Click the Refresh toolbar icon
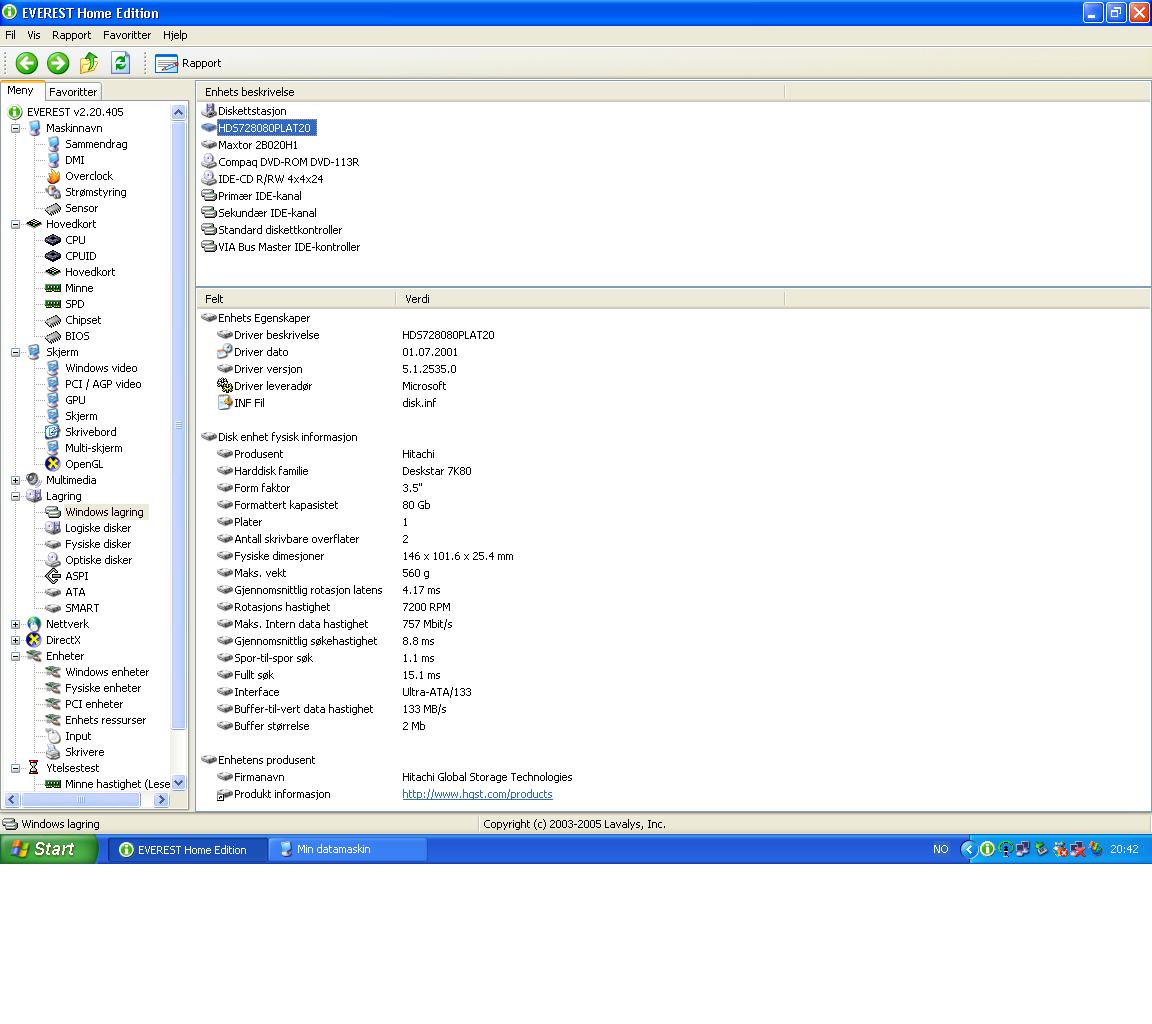Image resolution: width=1152 pixels, height=1024 pixels. pyautogui.click(x=120, y=63)
